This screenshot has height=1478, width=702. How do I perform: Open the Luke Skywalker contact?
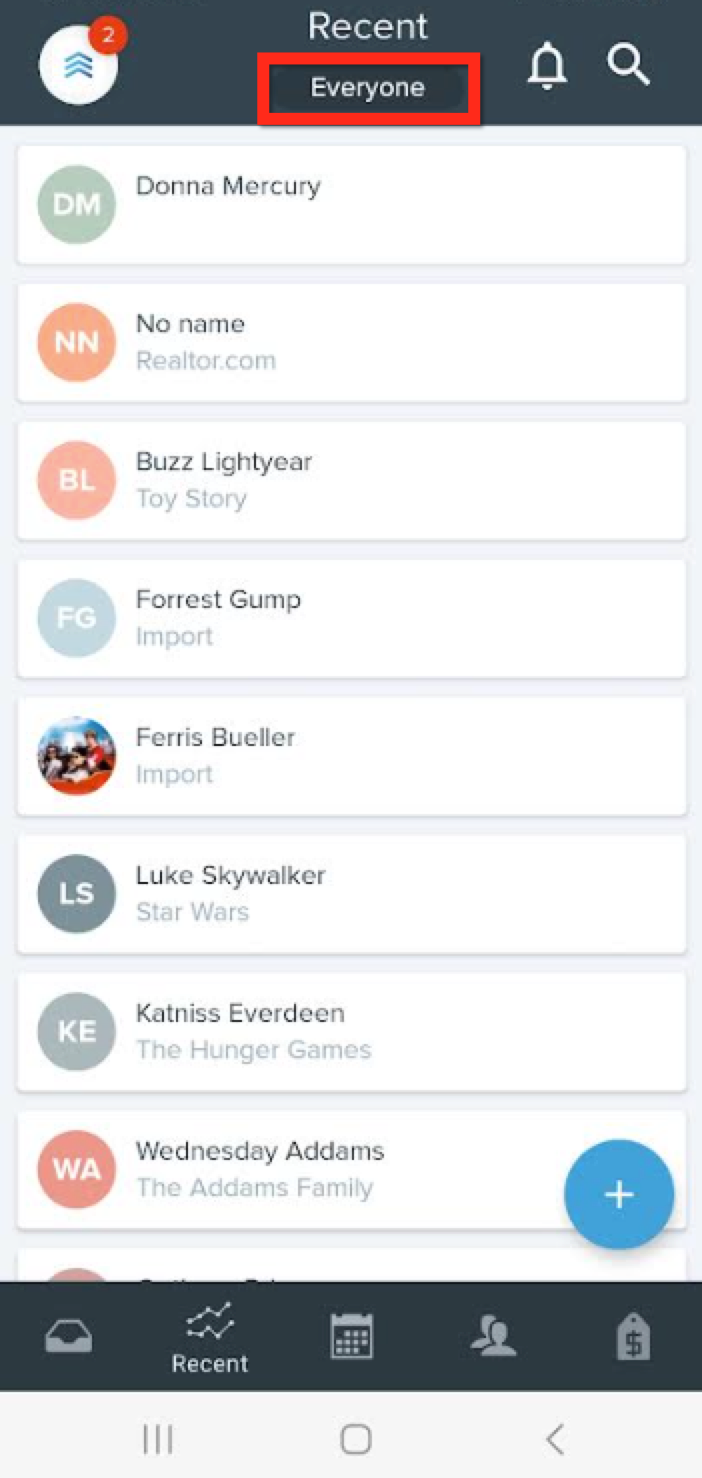pyautogui.click(x=350, y=893)
